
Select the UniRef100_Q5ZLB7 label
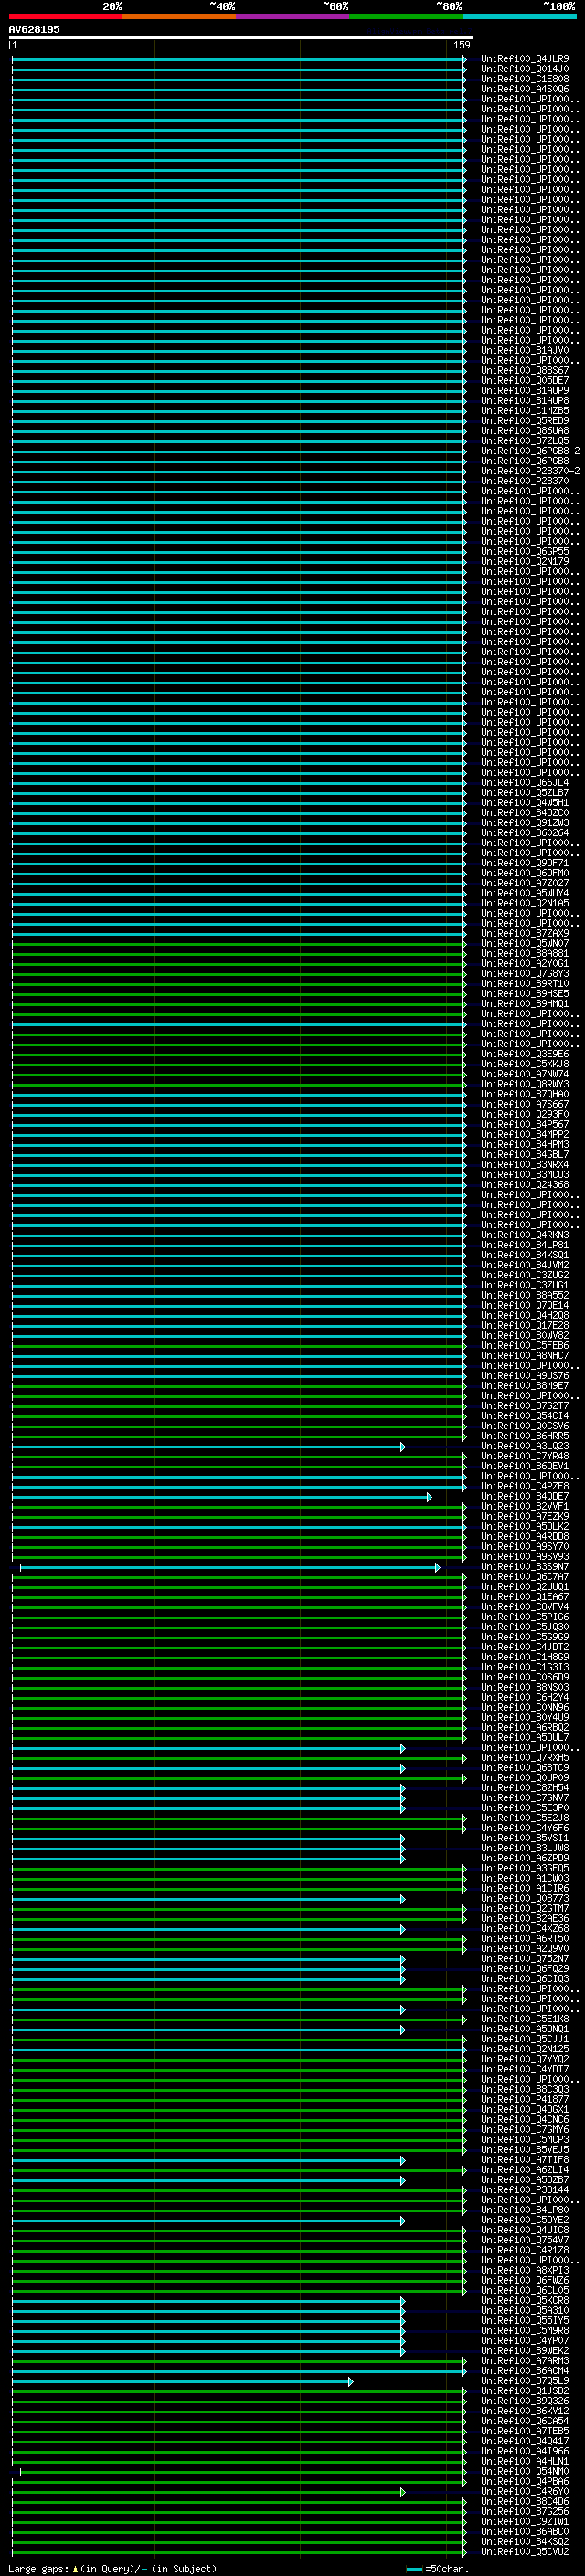coord(524,793)
